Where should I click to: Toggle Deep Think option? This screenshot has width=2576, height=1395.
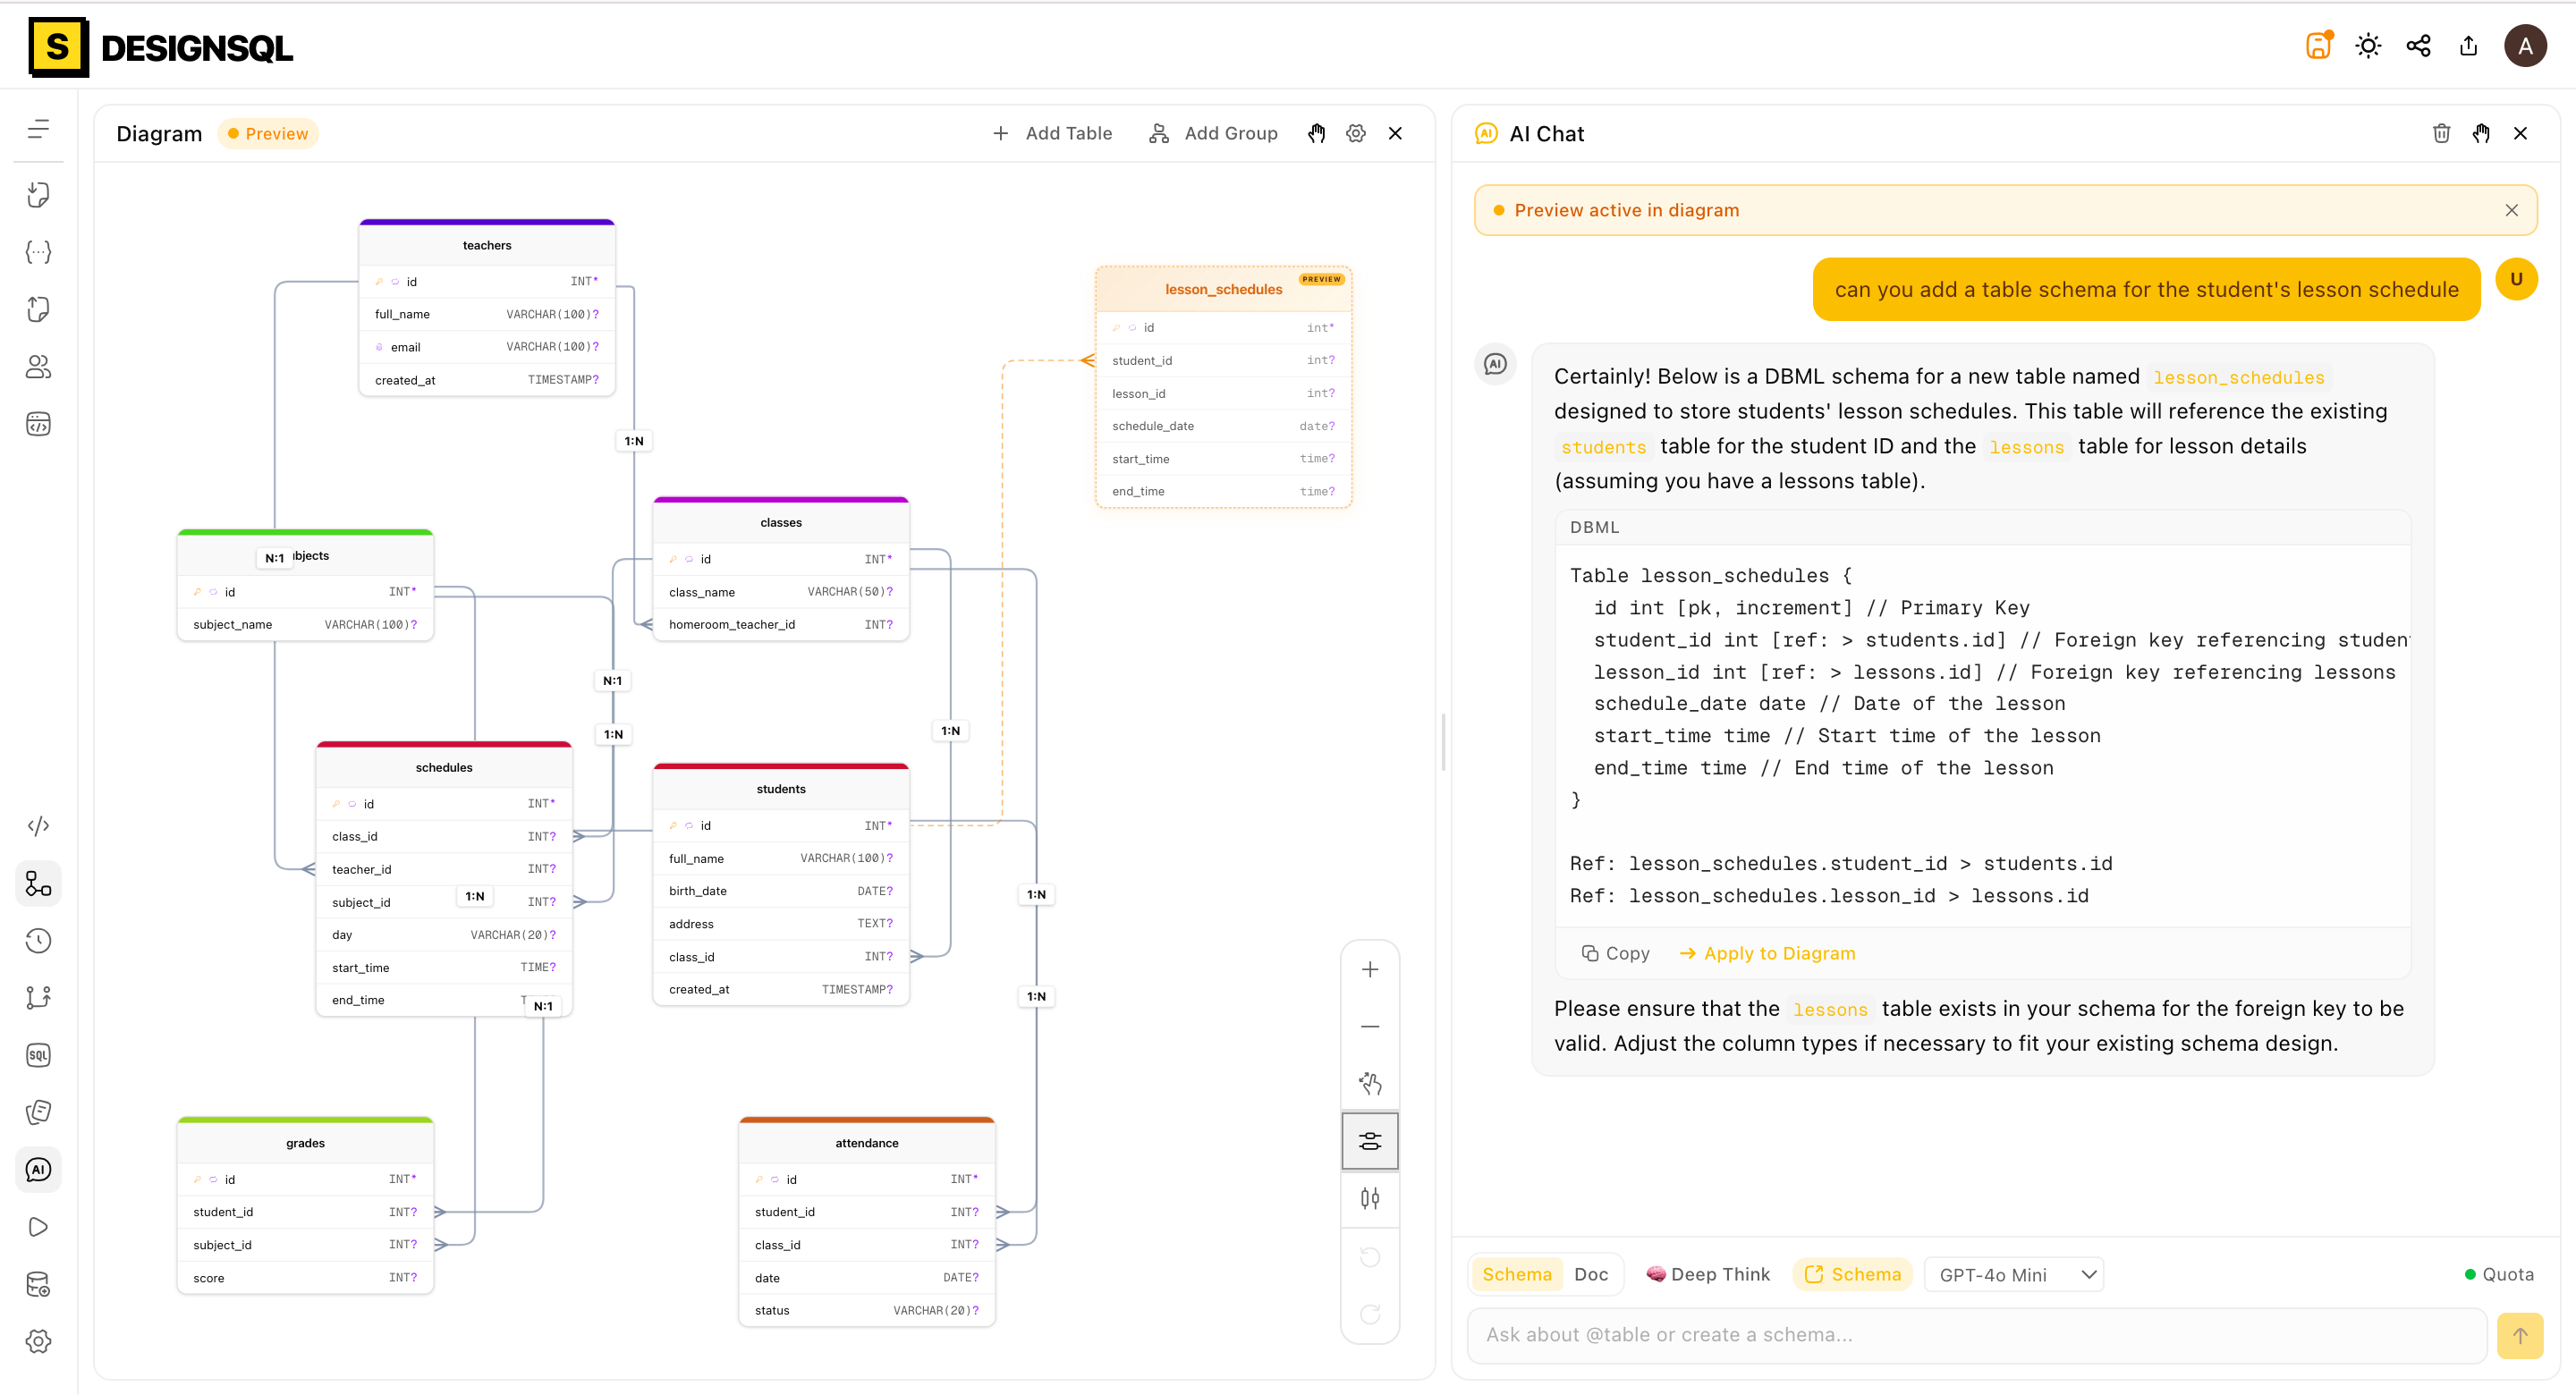coord(1709,1275)
